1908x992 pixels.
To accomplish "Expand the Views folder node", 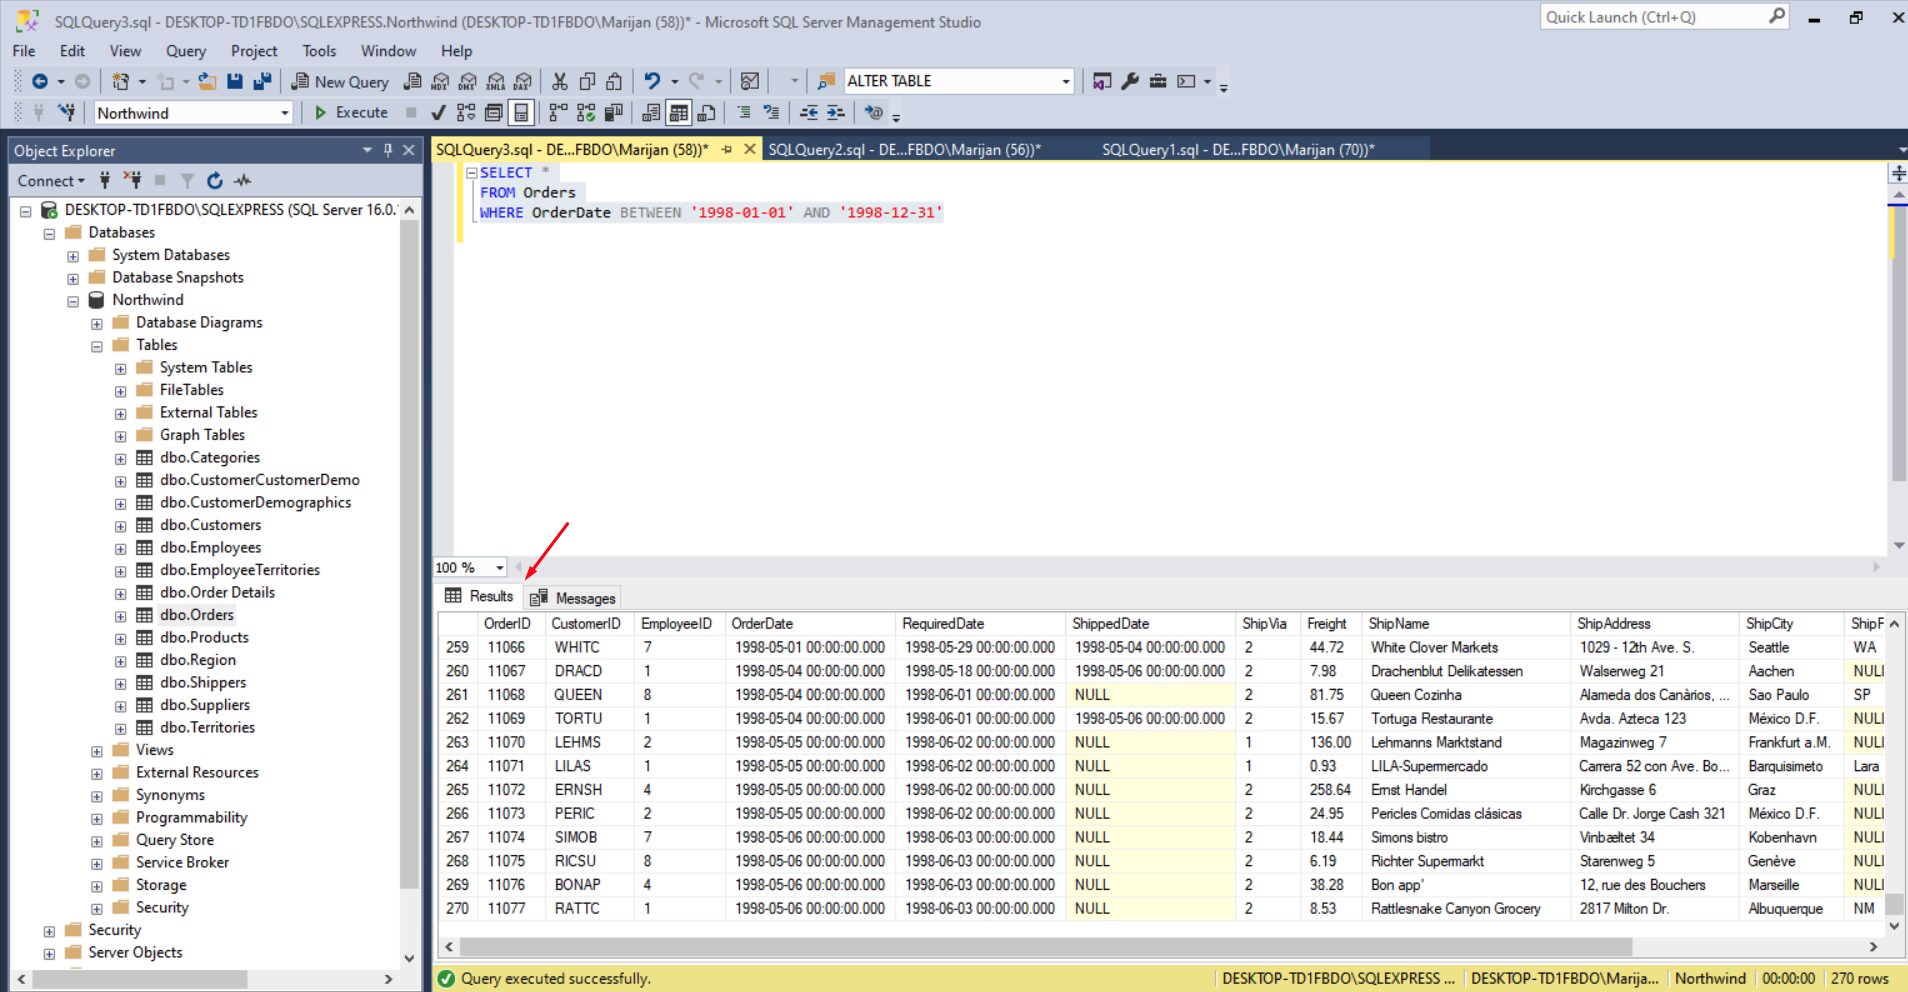I will 97,751.
